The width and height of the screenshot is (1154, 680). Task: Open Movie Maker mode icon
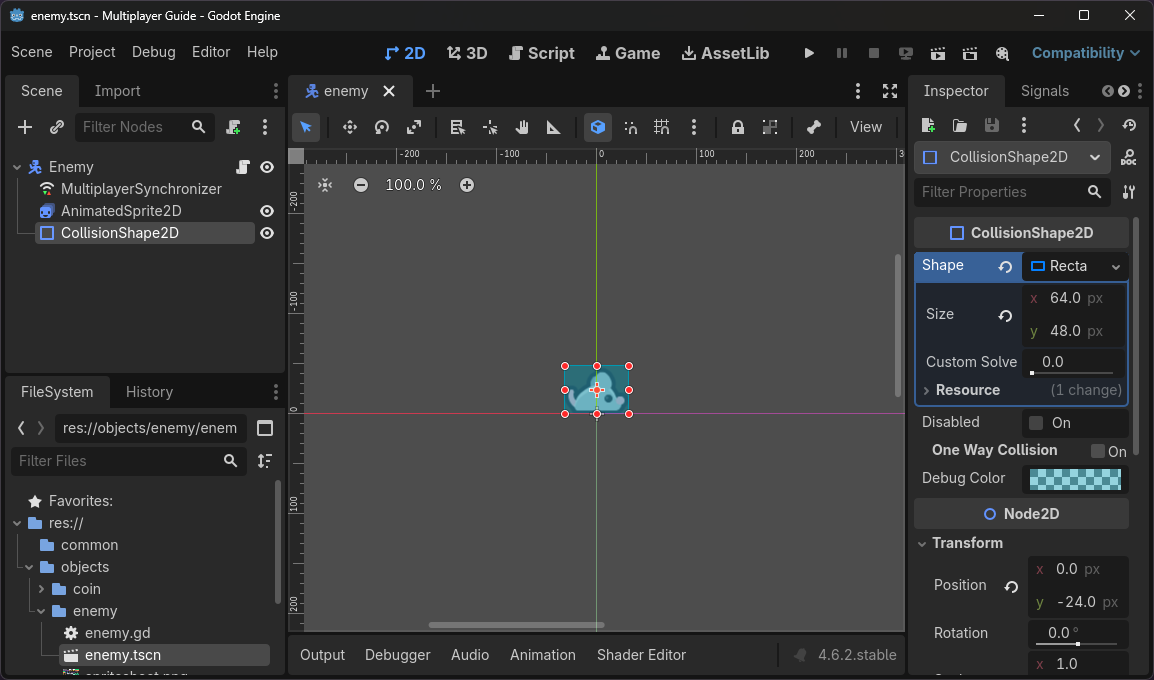[x=1002, y=53]
